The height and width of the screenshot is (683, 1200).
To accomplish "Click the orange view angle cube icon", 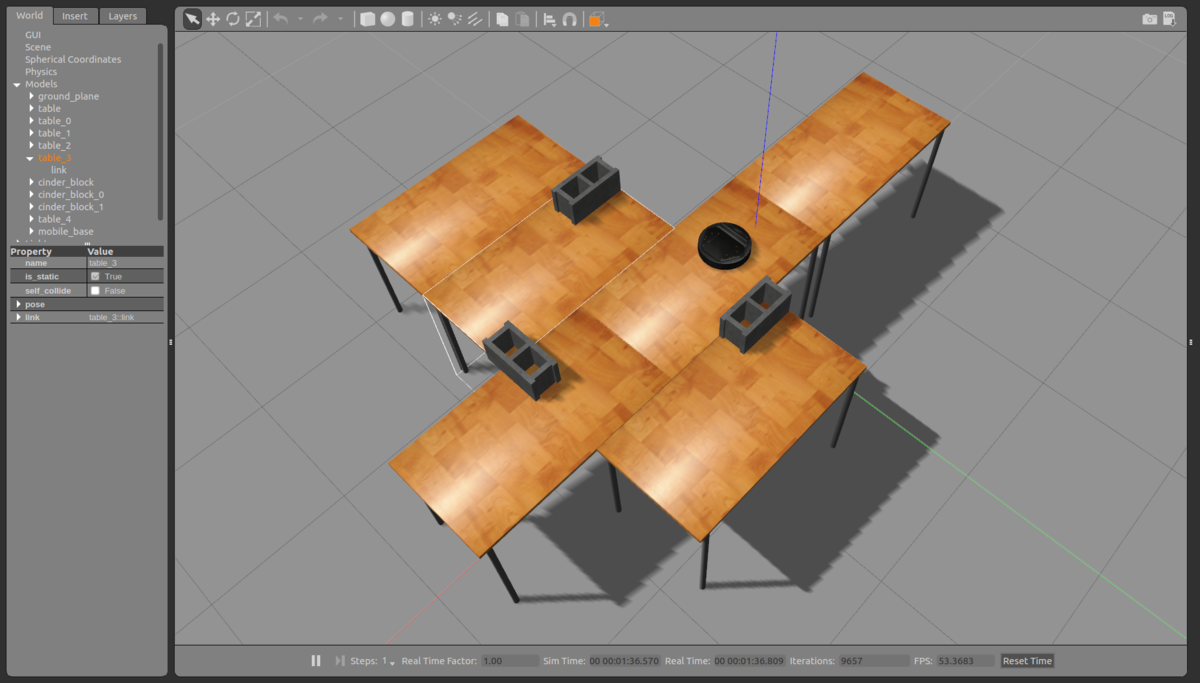I will (596, 19).
